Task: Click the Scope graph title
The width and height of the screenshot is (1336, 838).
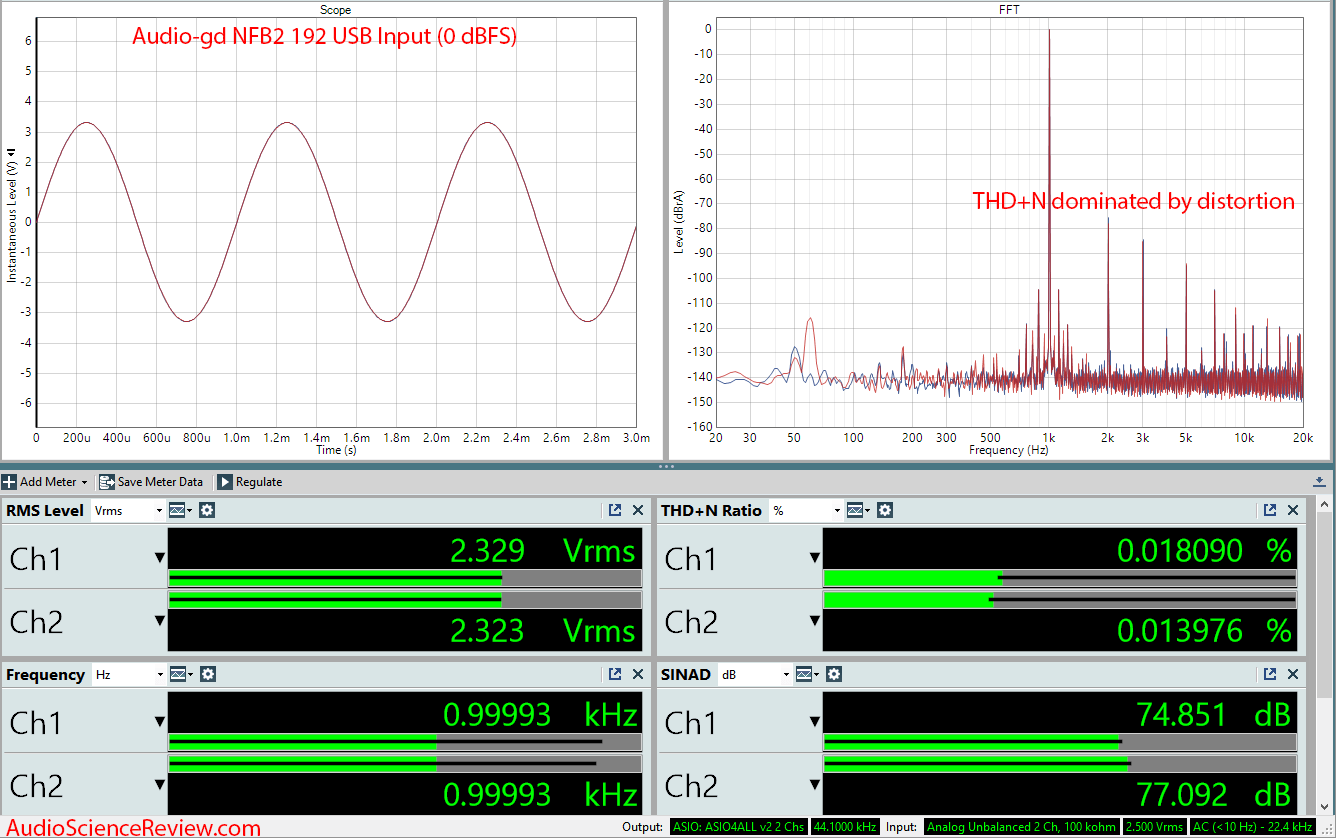Action: point(334,9)
